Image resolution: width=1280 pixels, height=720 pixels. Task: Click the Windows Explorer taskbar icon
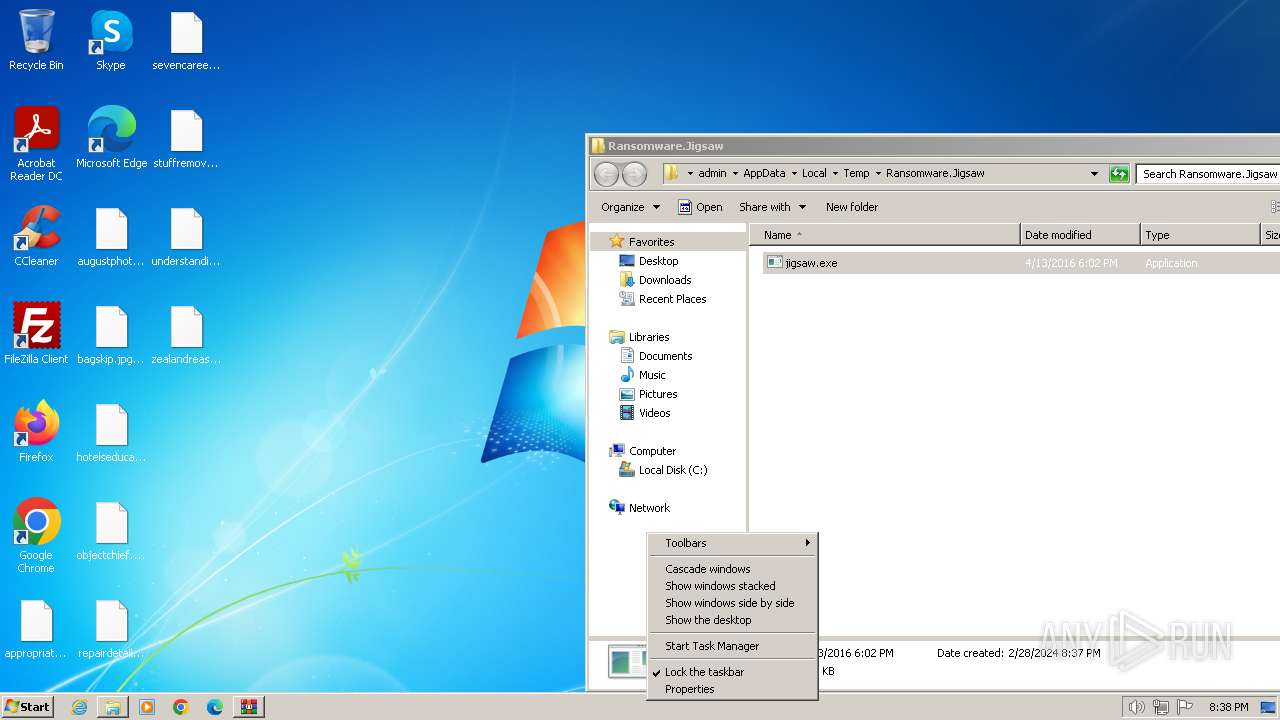pyautogui.click(x=113, y=707)
